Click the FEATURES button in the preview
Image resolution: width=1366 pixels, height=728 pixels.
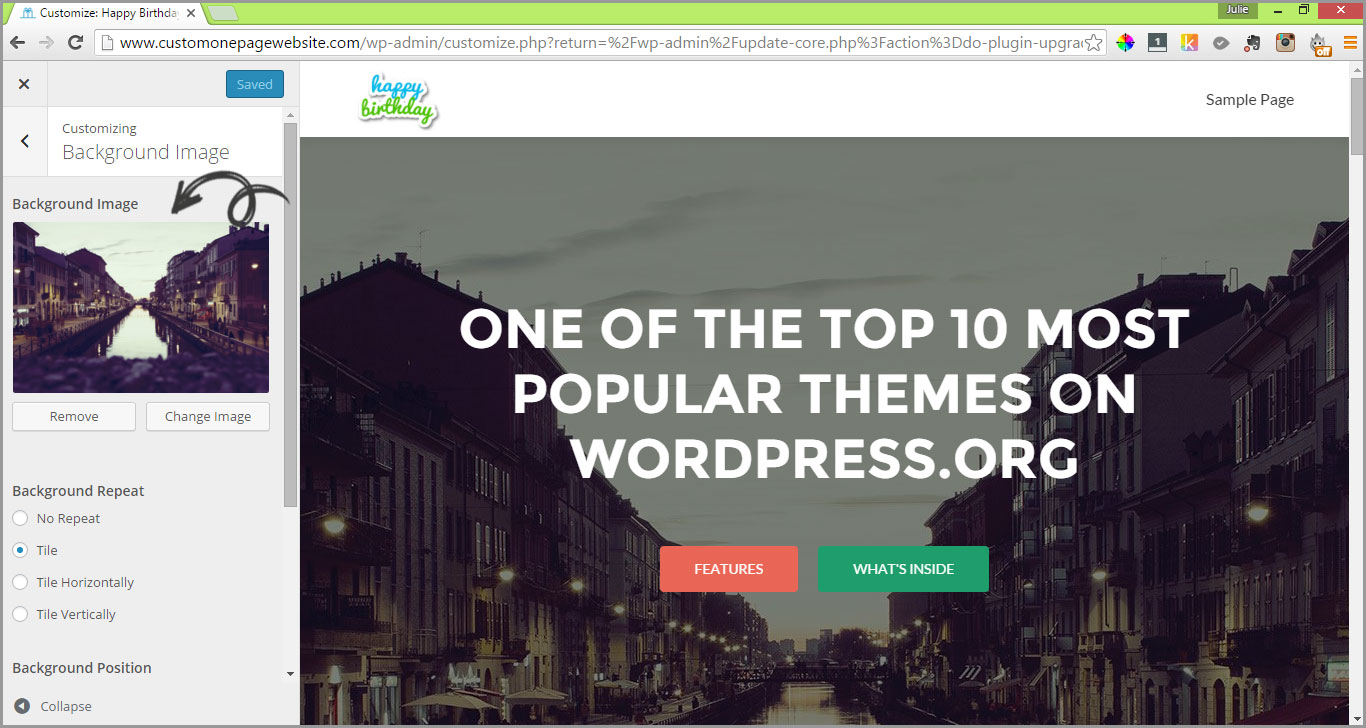(x=729, y=569)
